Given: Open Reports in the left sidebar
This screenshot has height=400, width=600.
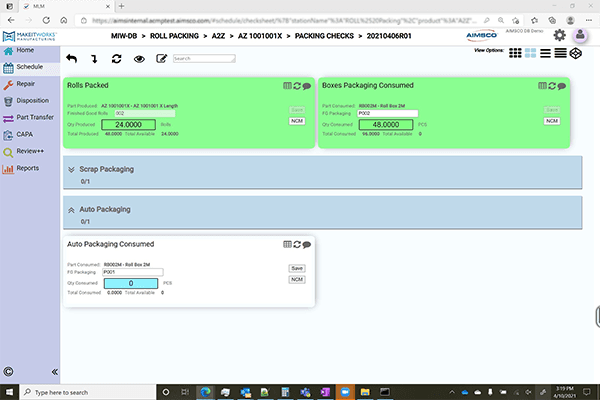Looking at the screenshot, I should tap(27, 168).
